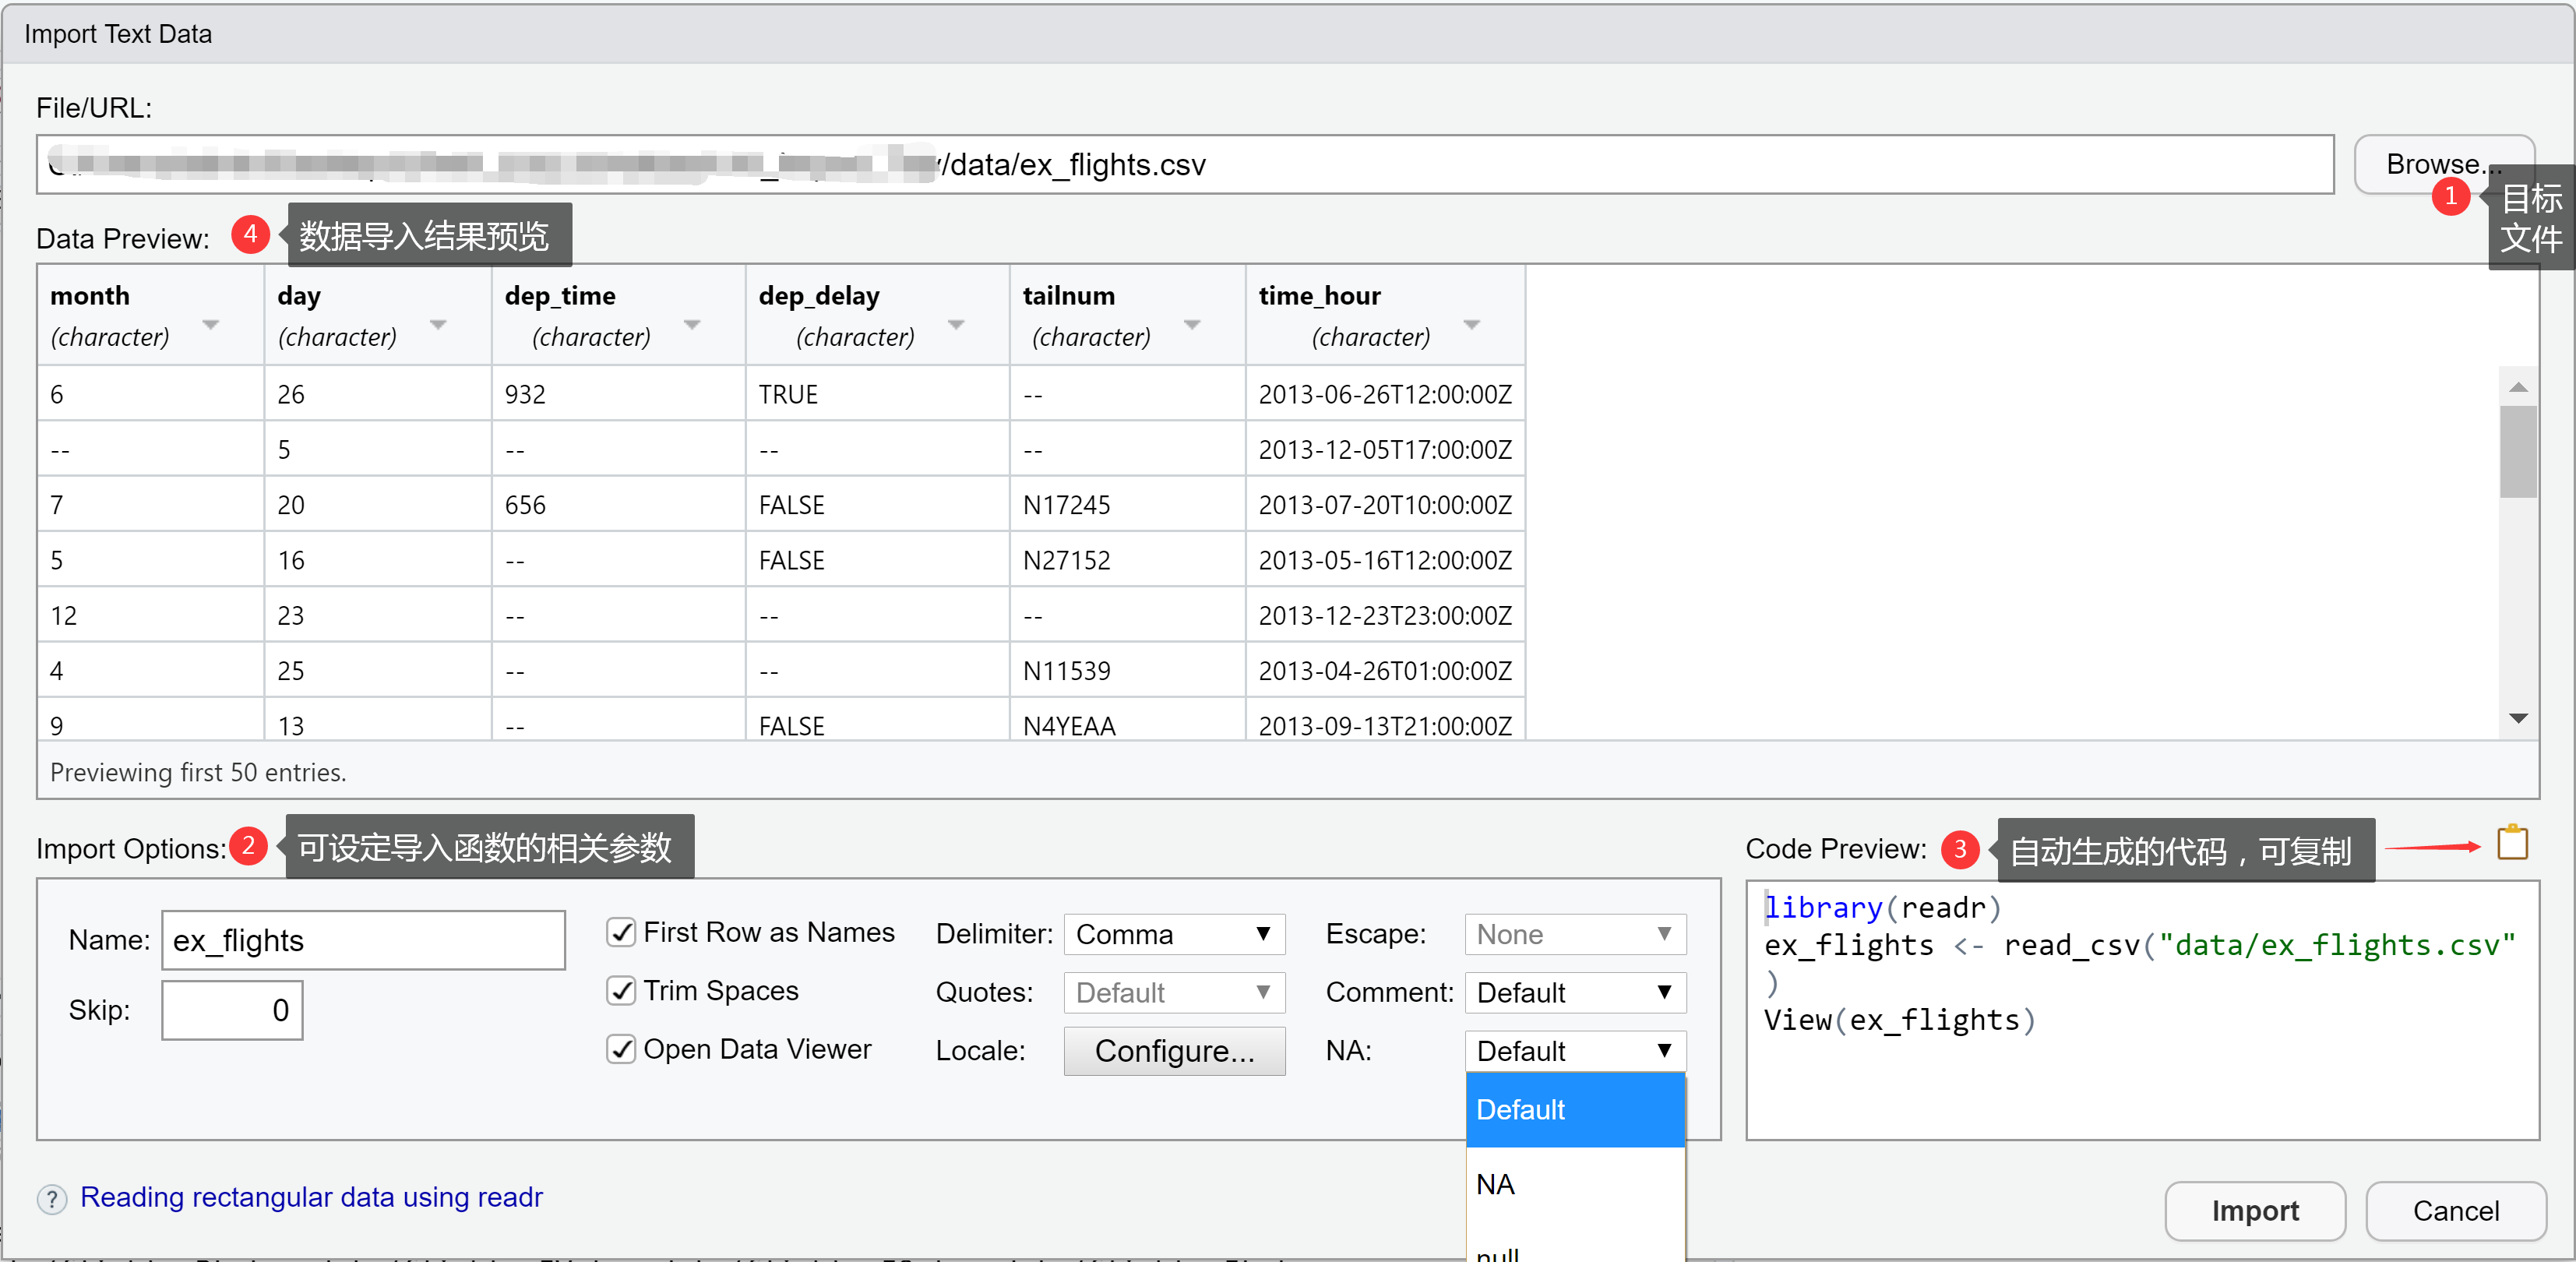Screen dimensions: 2576x1262
Task: Click the preview scroll down arrow
Action: [2518, 718]
